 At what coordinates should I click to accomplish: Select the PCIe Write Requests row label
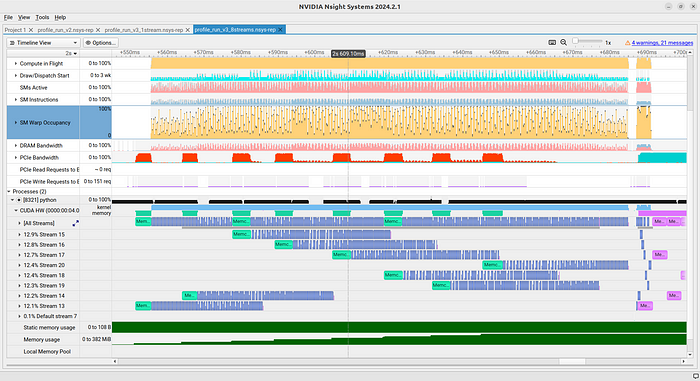pos(50,182)
